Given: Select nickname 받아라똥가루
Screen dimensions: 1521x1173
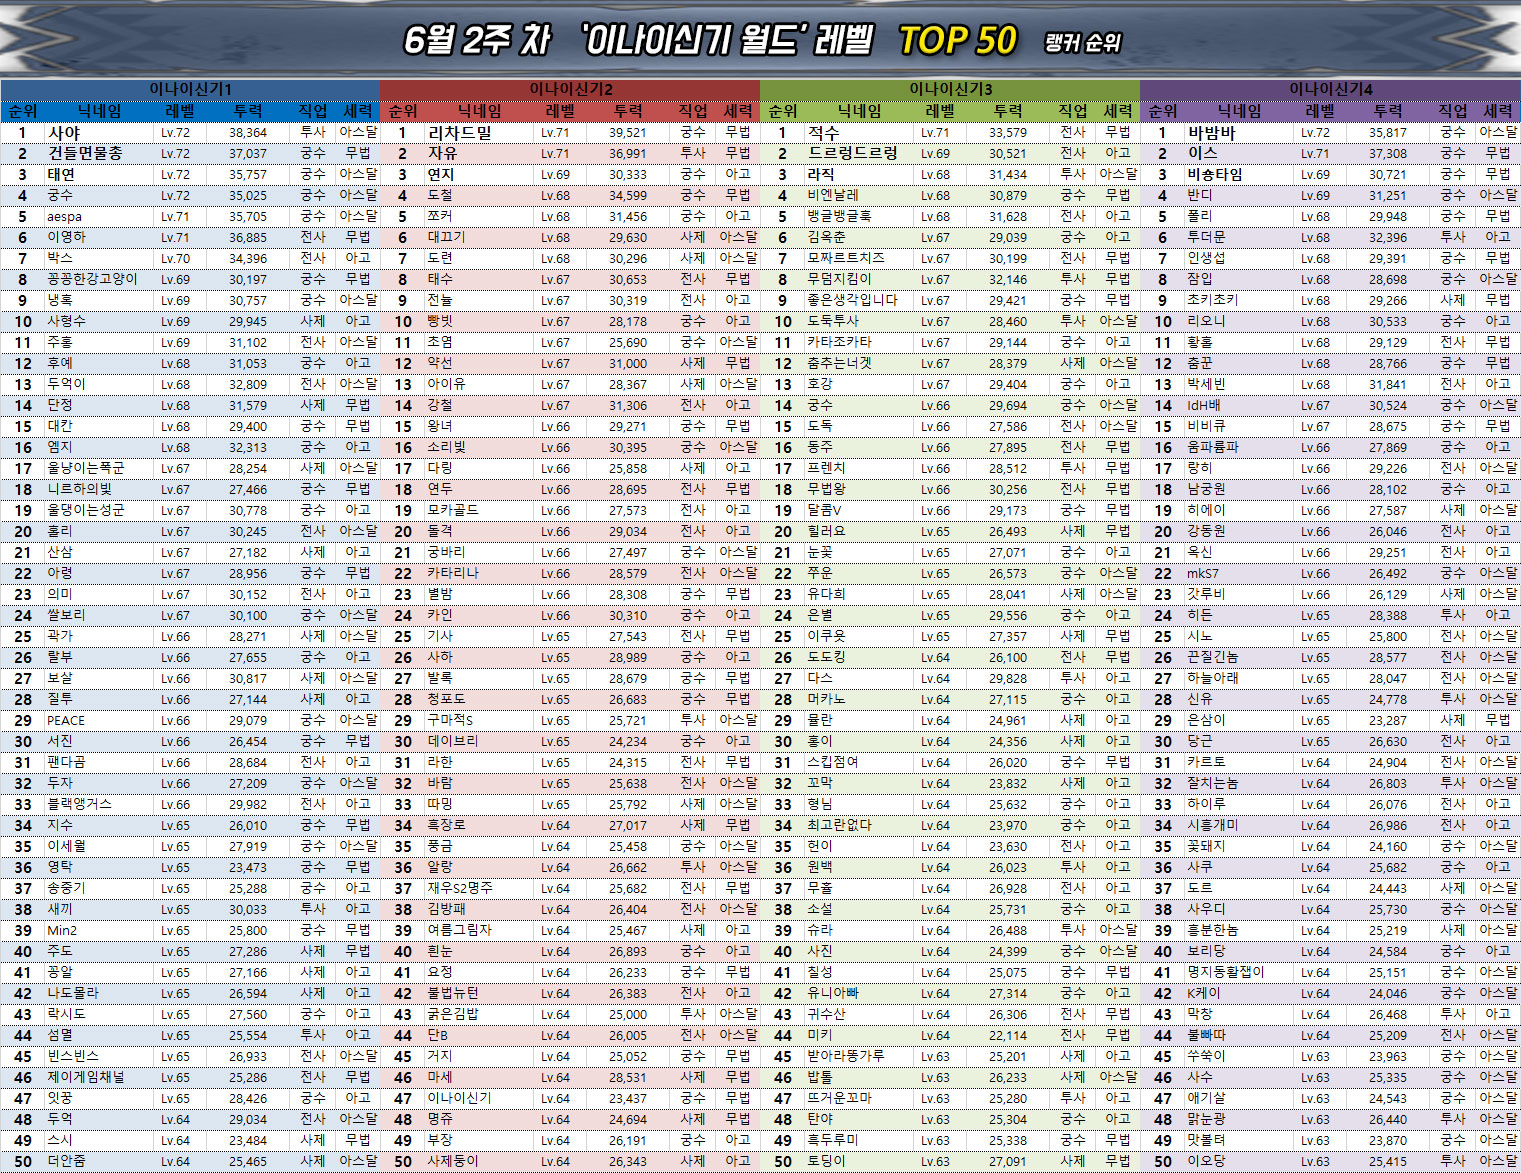Looking at the screenshot, I should (846, 1056).
